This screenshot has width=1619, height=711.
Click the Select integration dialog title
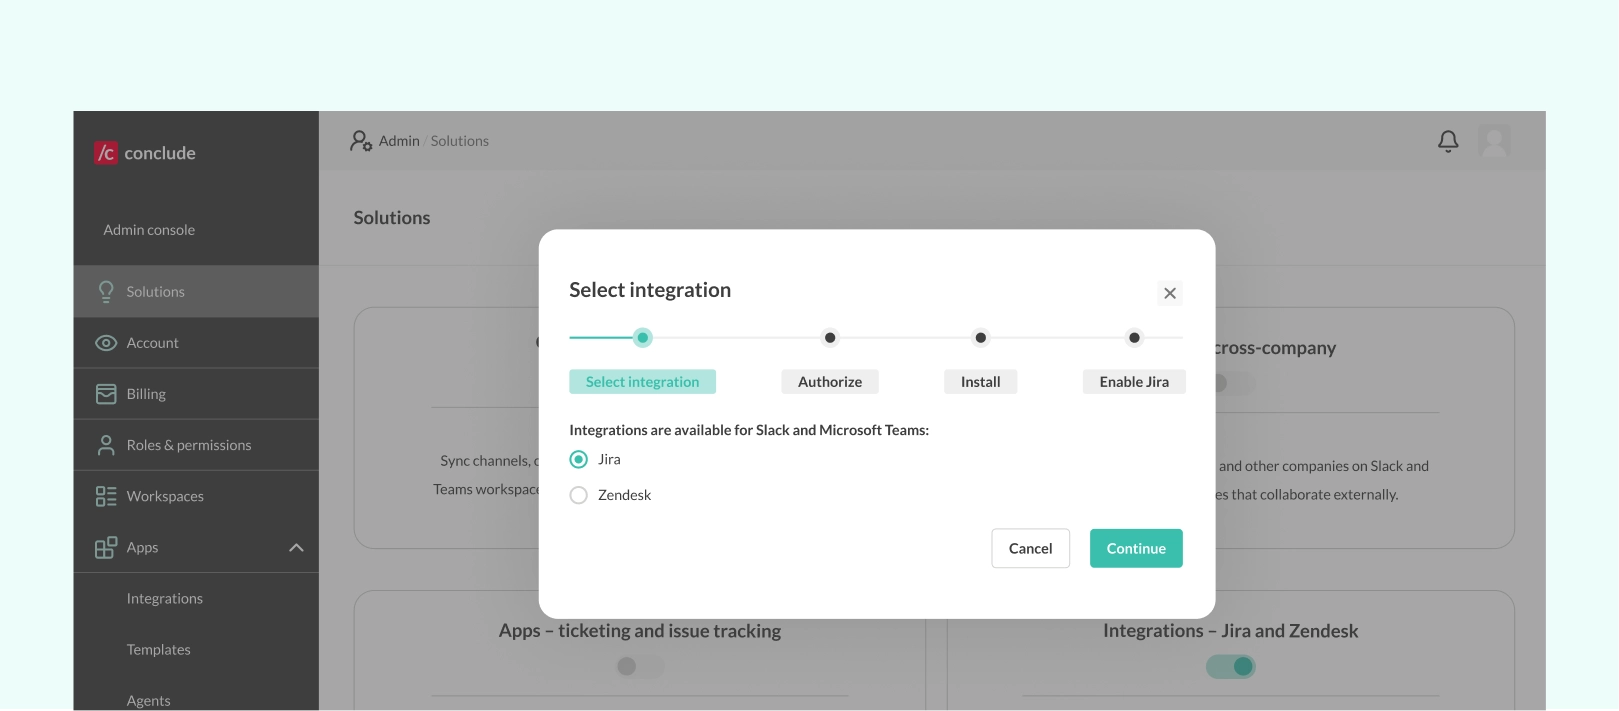point(650,290)
